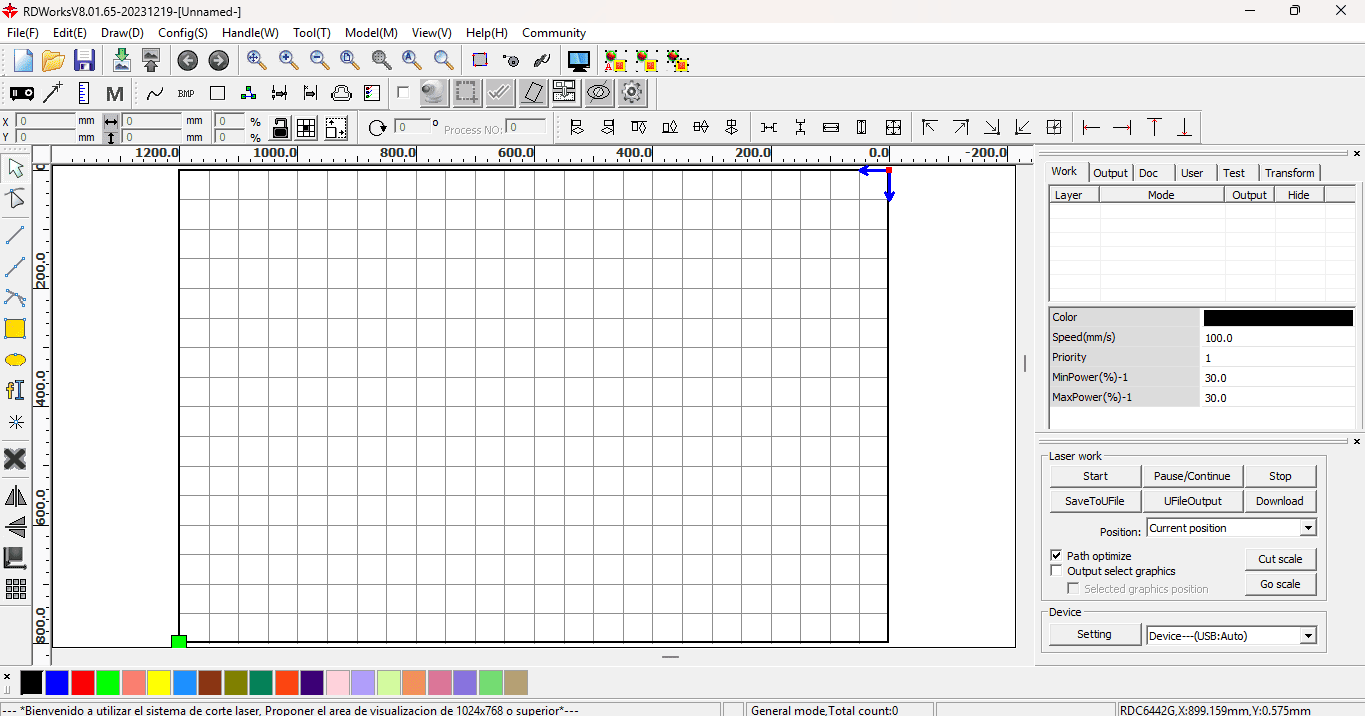Click the Download button

click(1280, 501)
